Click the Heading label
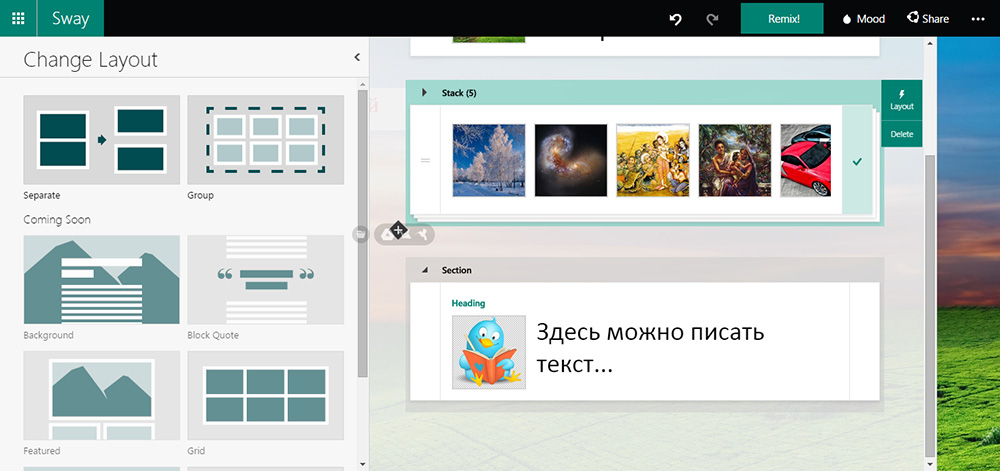The height and width of the screenshot is (471, 1000). pos(468,303)
